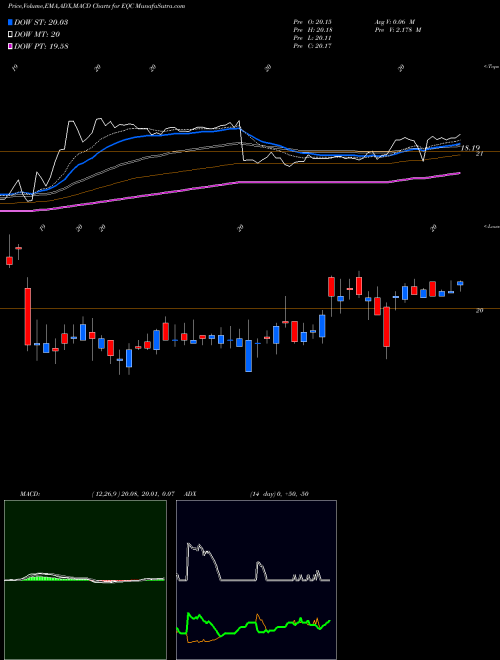Click the ADX '(14 day)' parameter values
The height and width of the screenshot is (660, 500).
pos(279,494)
